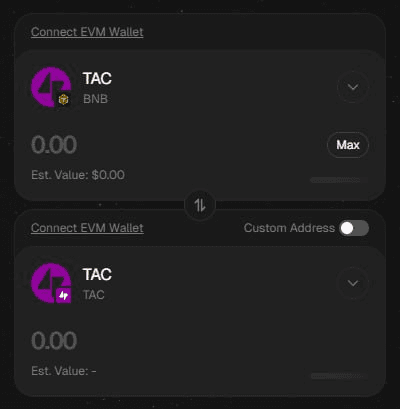Click the purple TAC token logo in source panel
Screen dimensions: 400x409
click(x=51, y=87)
